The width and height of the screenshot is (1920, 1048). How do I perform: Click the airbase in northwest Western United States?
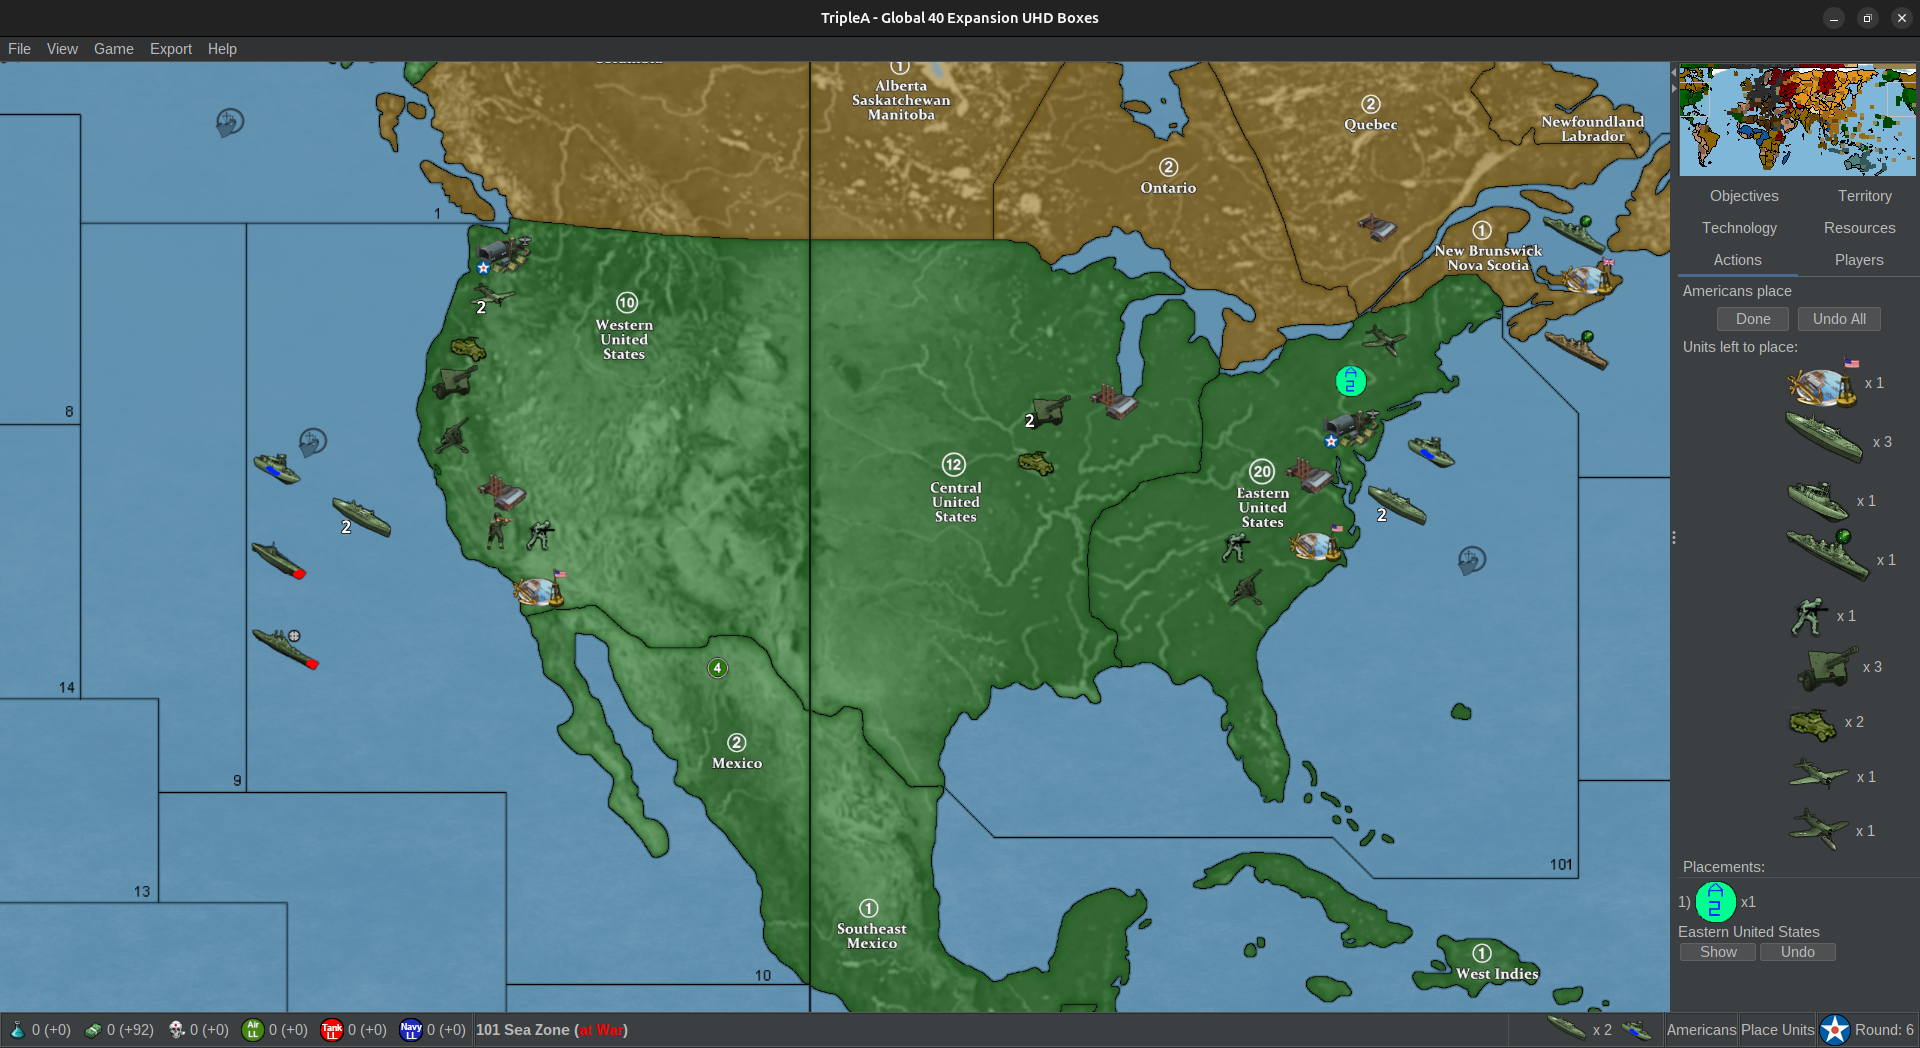coord(504,254)
